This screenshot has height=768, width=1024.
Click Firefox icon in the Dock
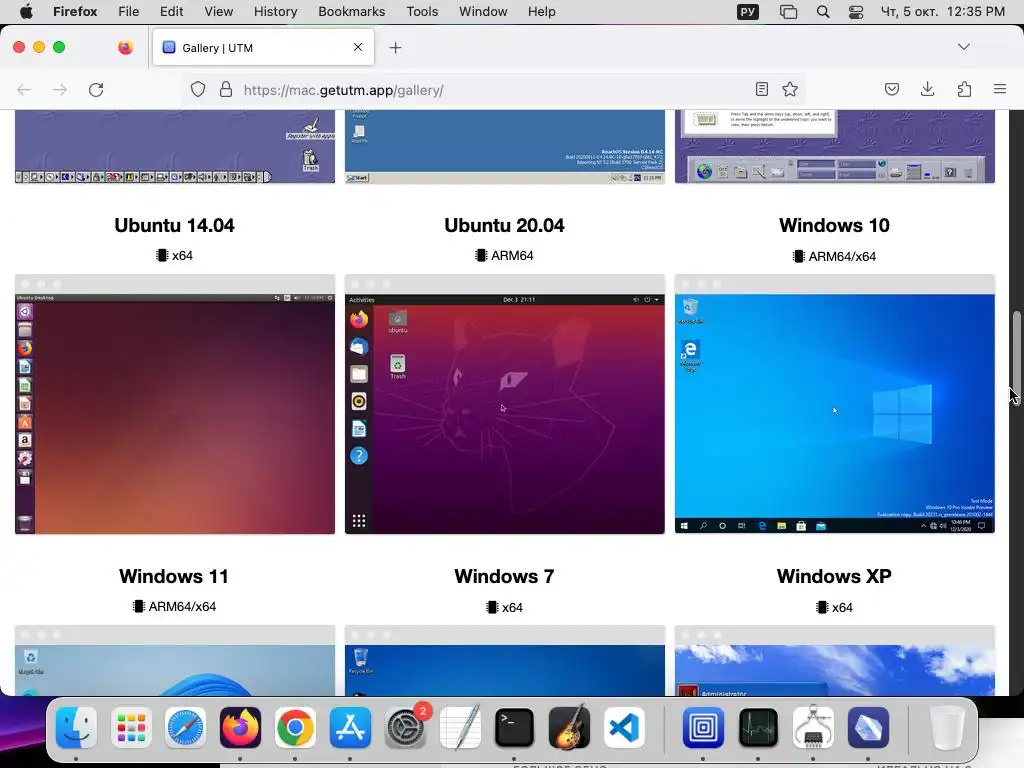pyautogui.click(x=240, y=727)
